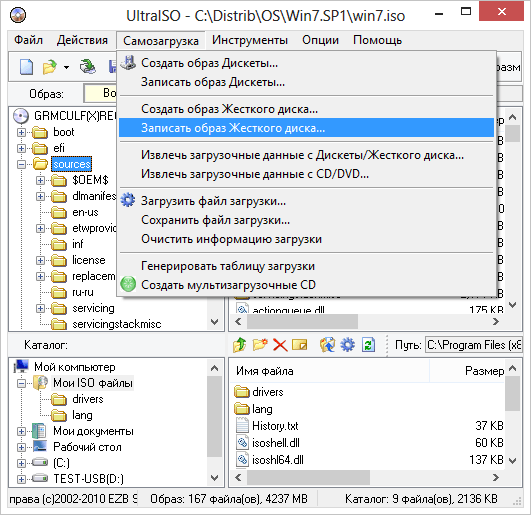Collapse the Мои ISO файлы node
Viewport: 531px width, 515px height.
21,383
